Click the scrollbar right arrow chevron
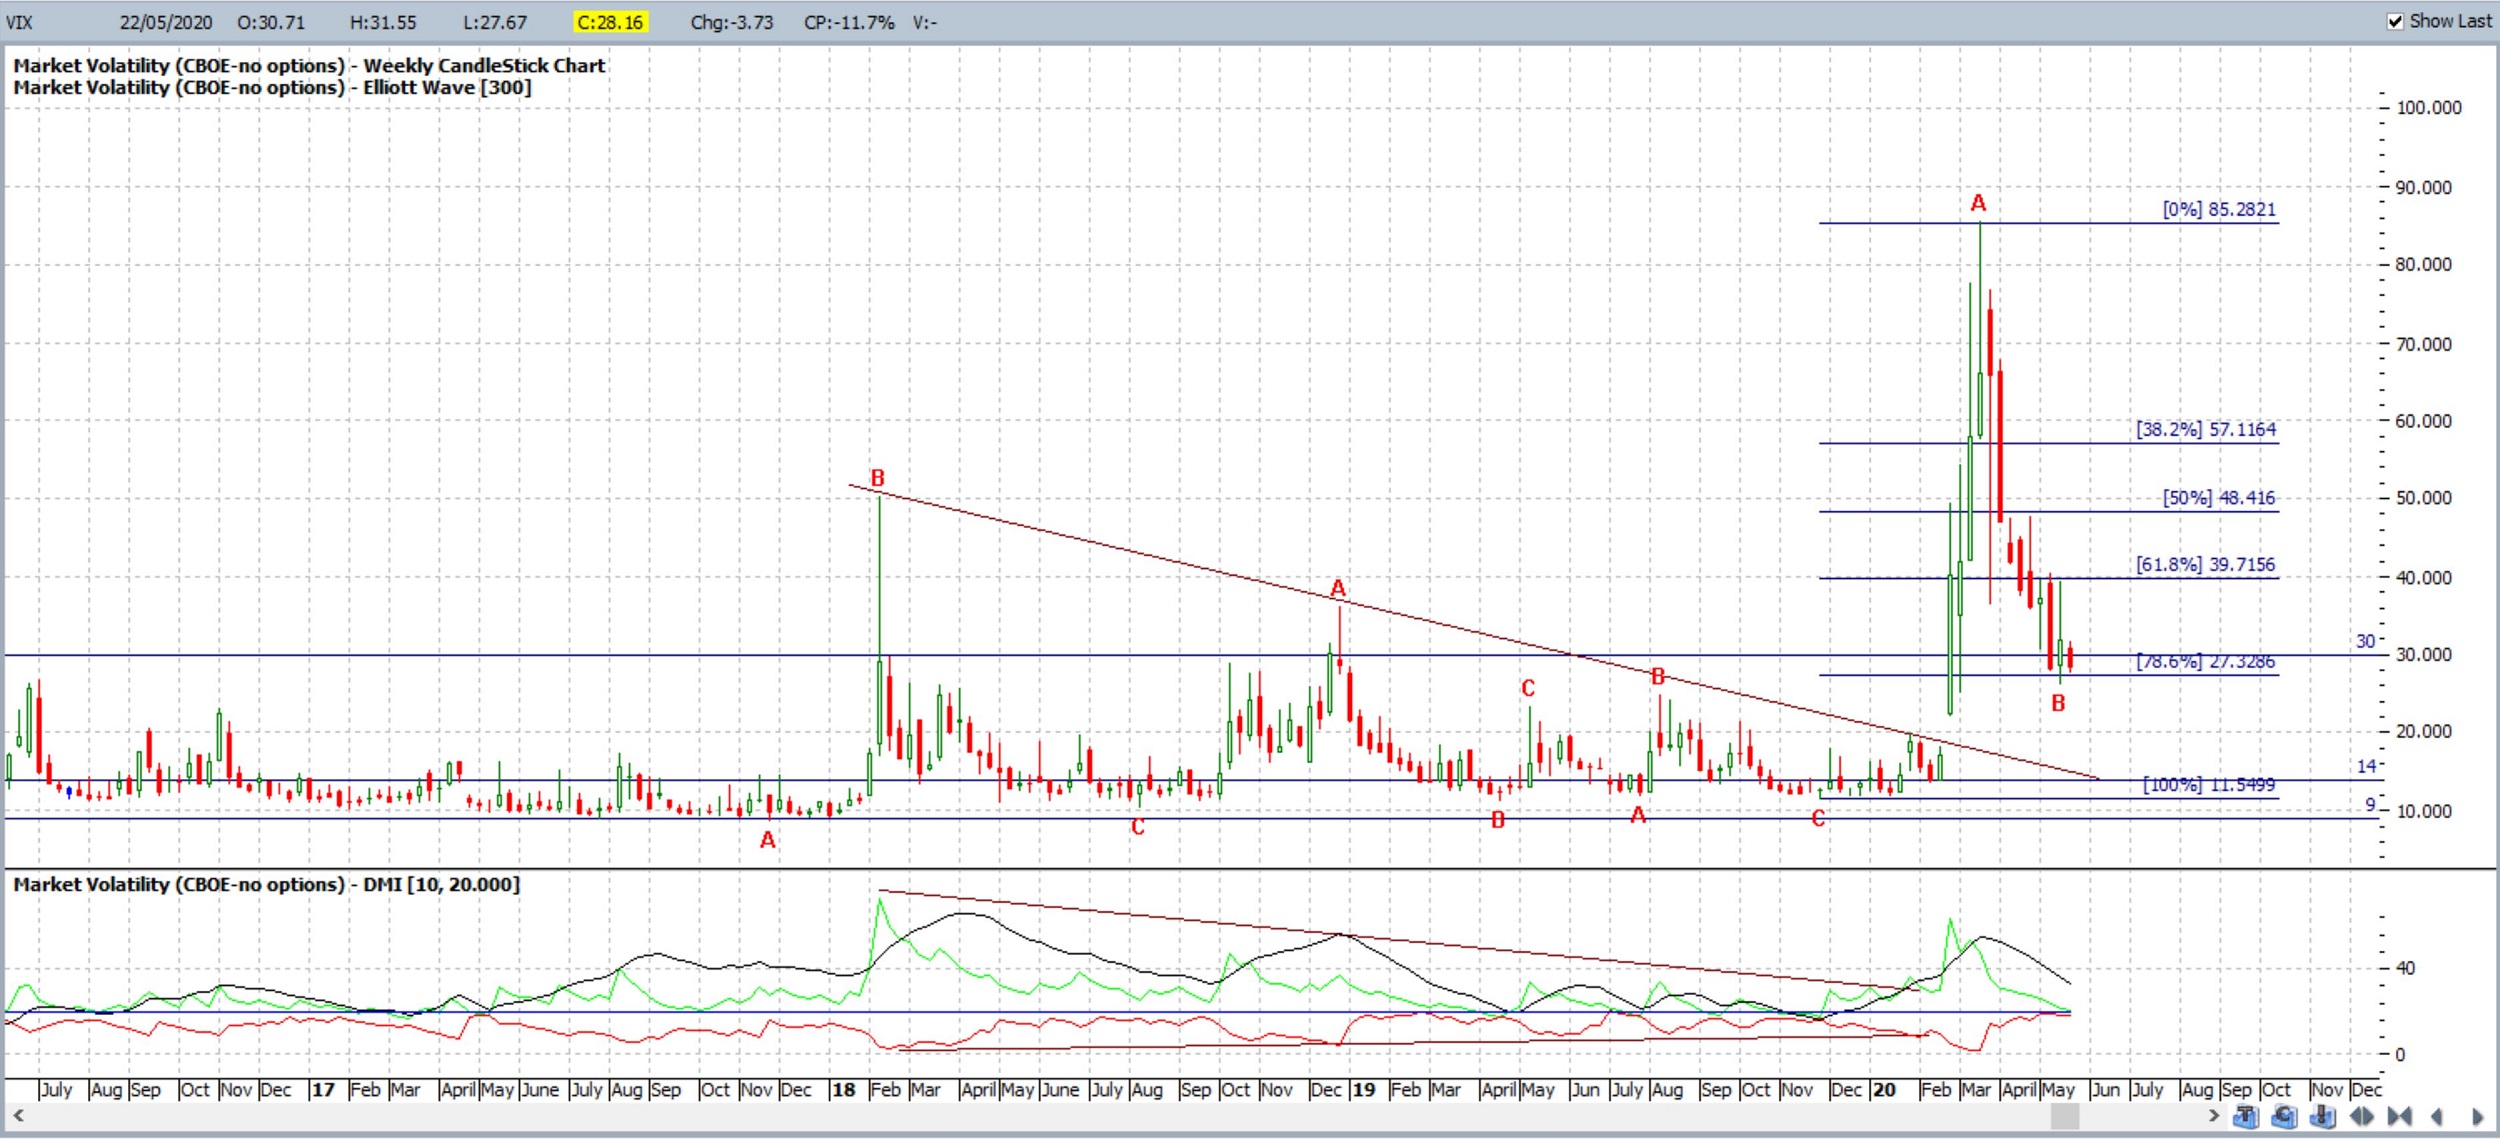 [x=2214, y=1115]
